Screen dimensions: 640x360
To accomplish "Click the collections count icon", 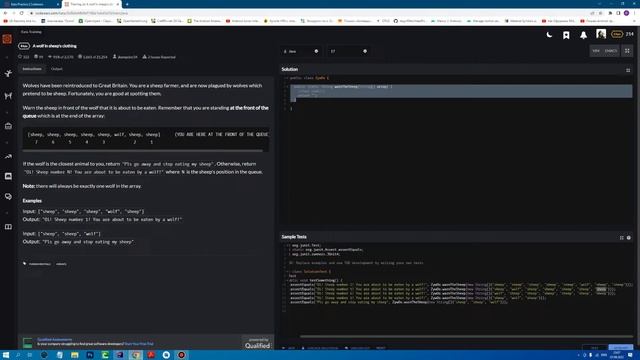I will (36, 57).
